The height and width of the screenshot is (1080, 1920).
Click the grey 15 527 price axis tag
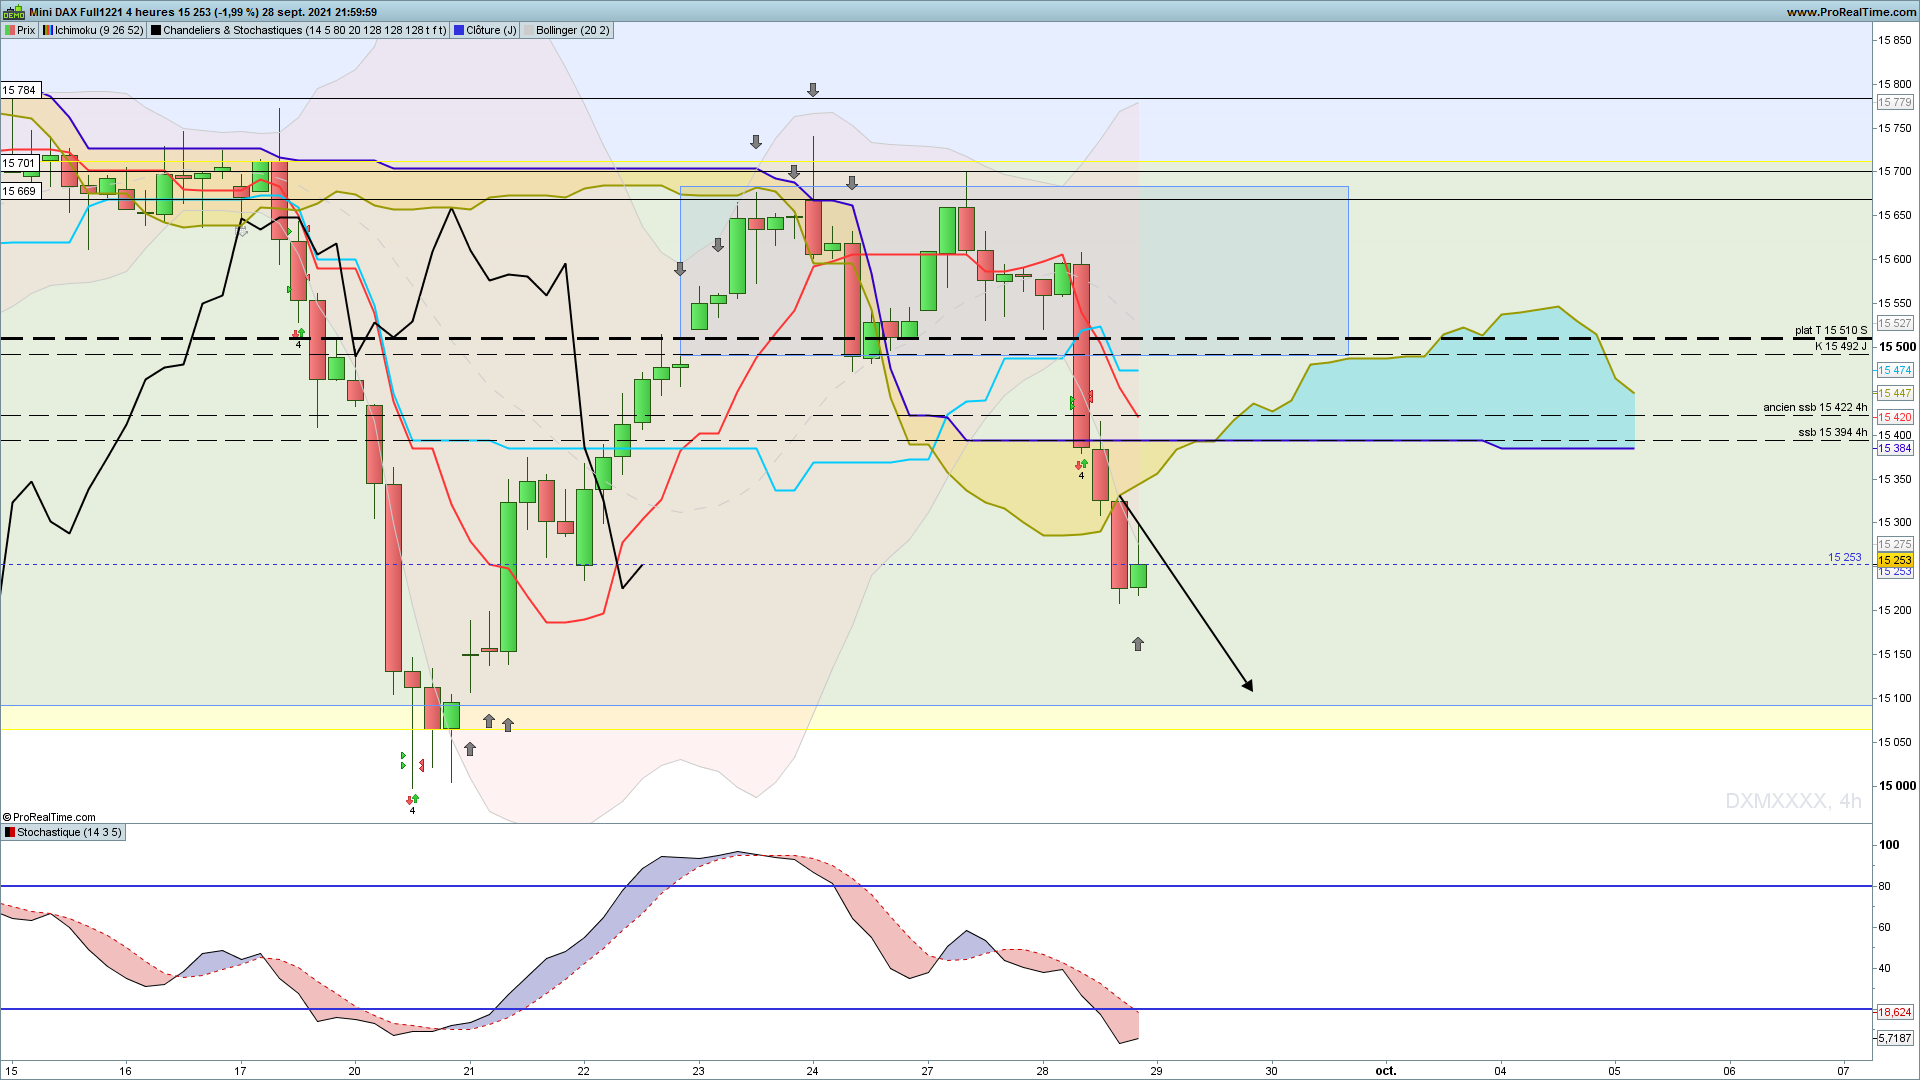click(1895, 324)
